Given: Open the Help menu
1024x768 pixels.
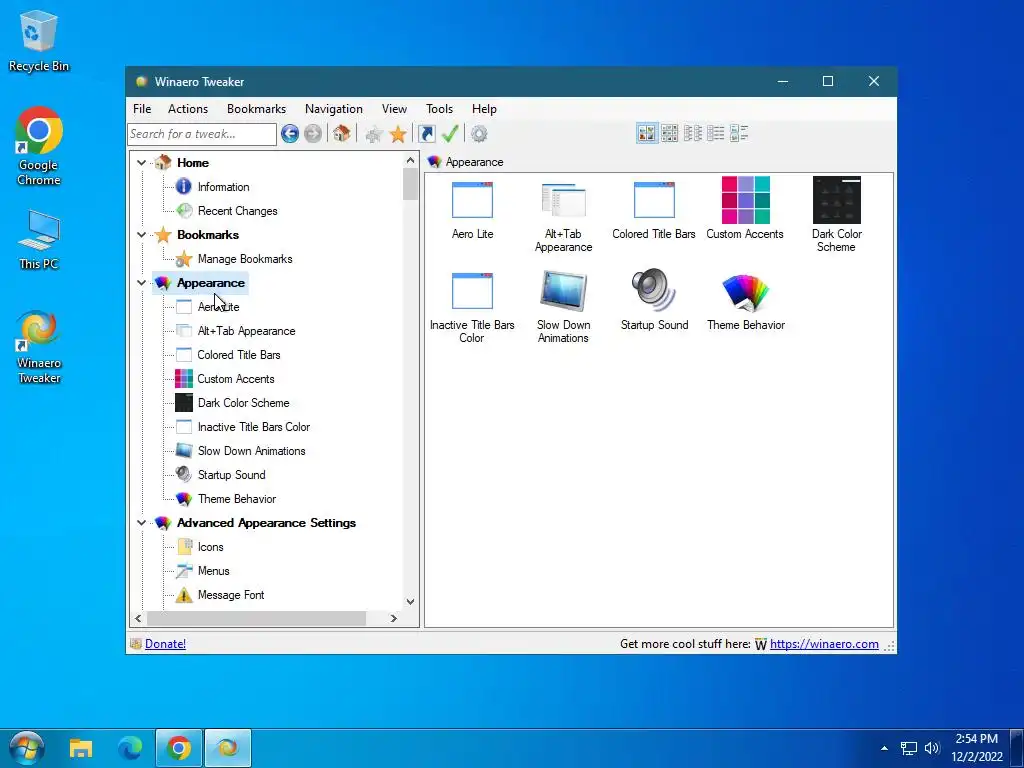Looking at the screenshot, I should (485, 109).
